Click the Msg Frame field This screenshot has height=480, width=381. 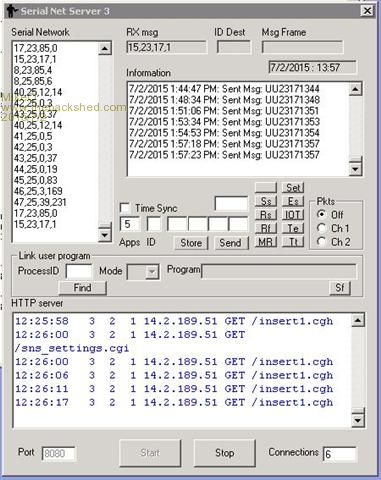tap(302, 47)
